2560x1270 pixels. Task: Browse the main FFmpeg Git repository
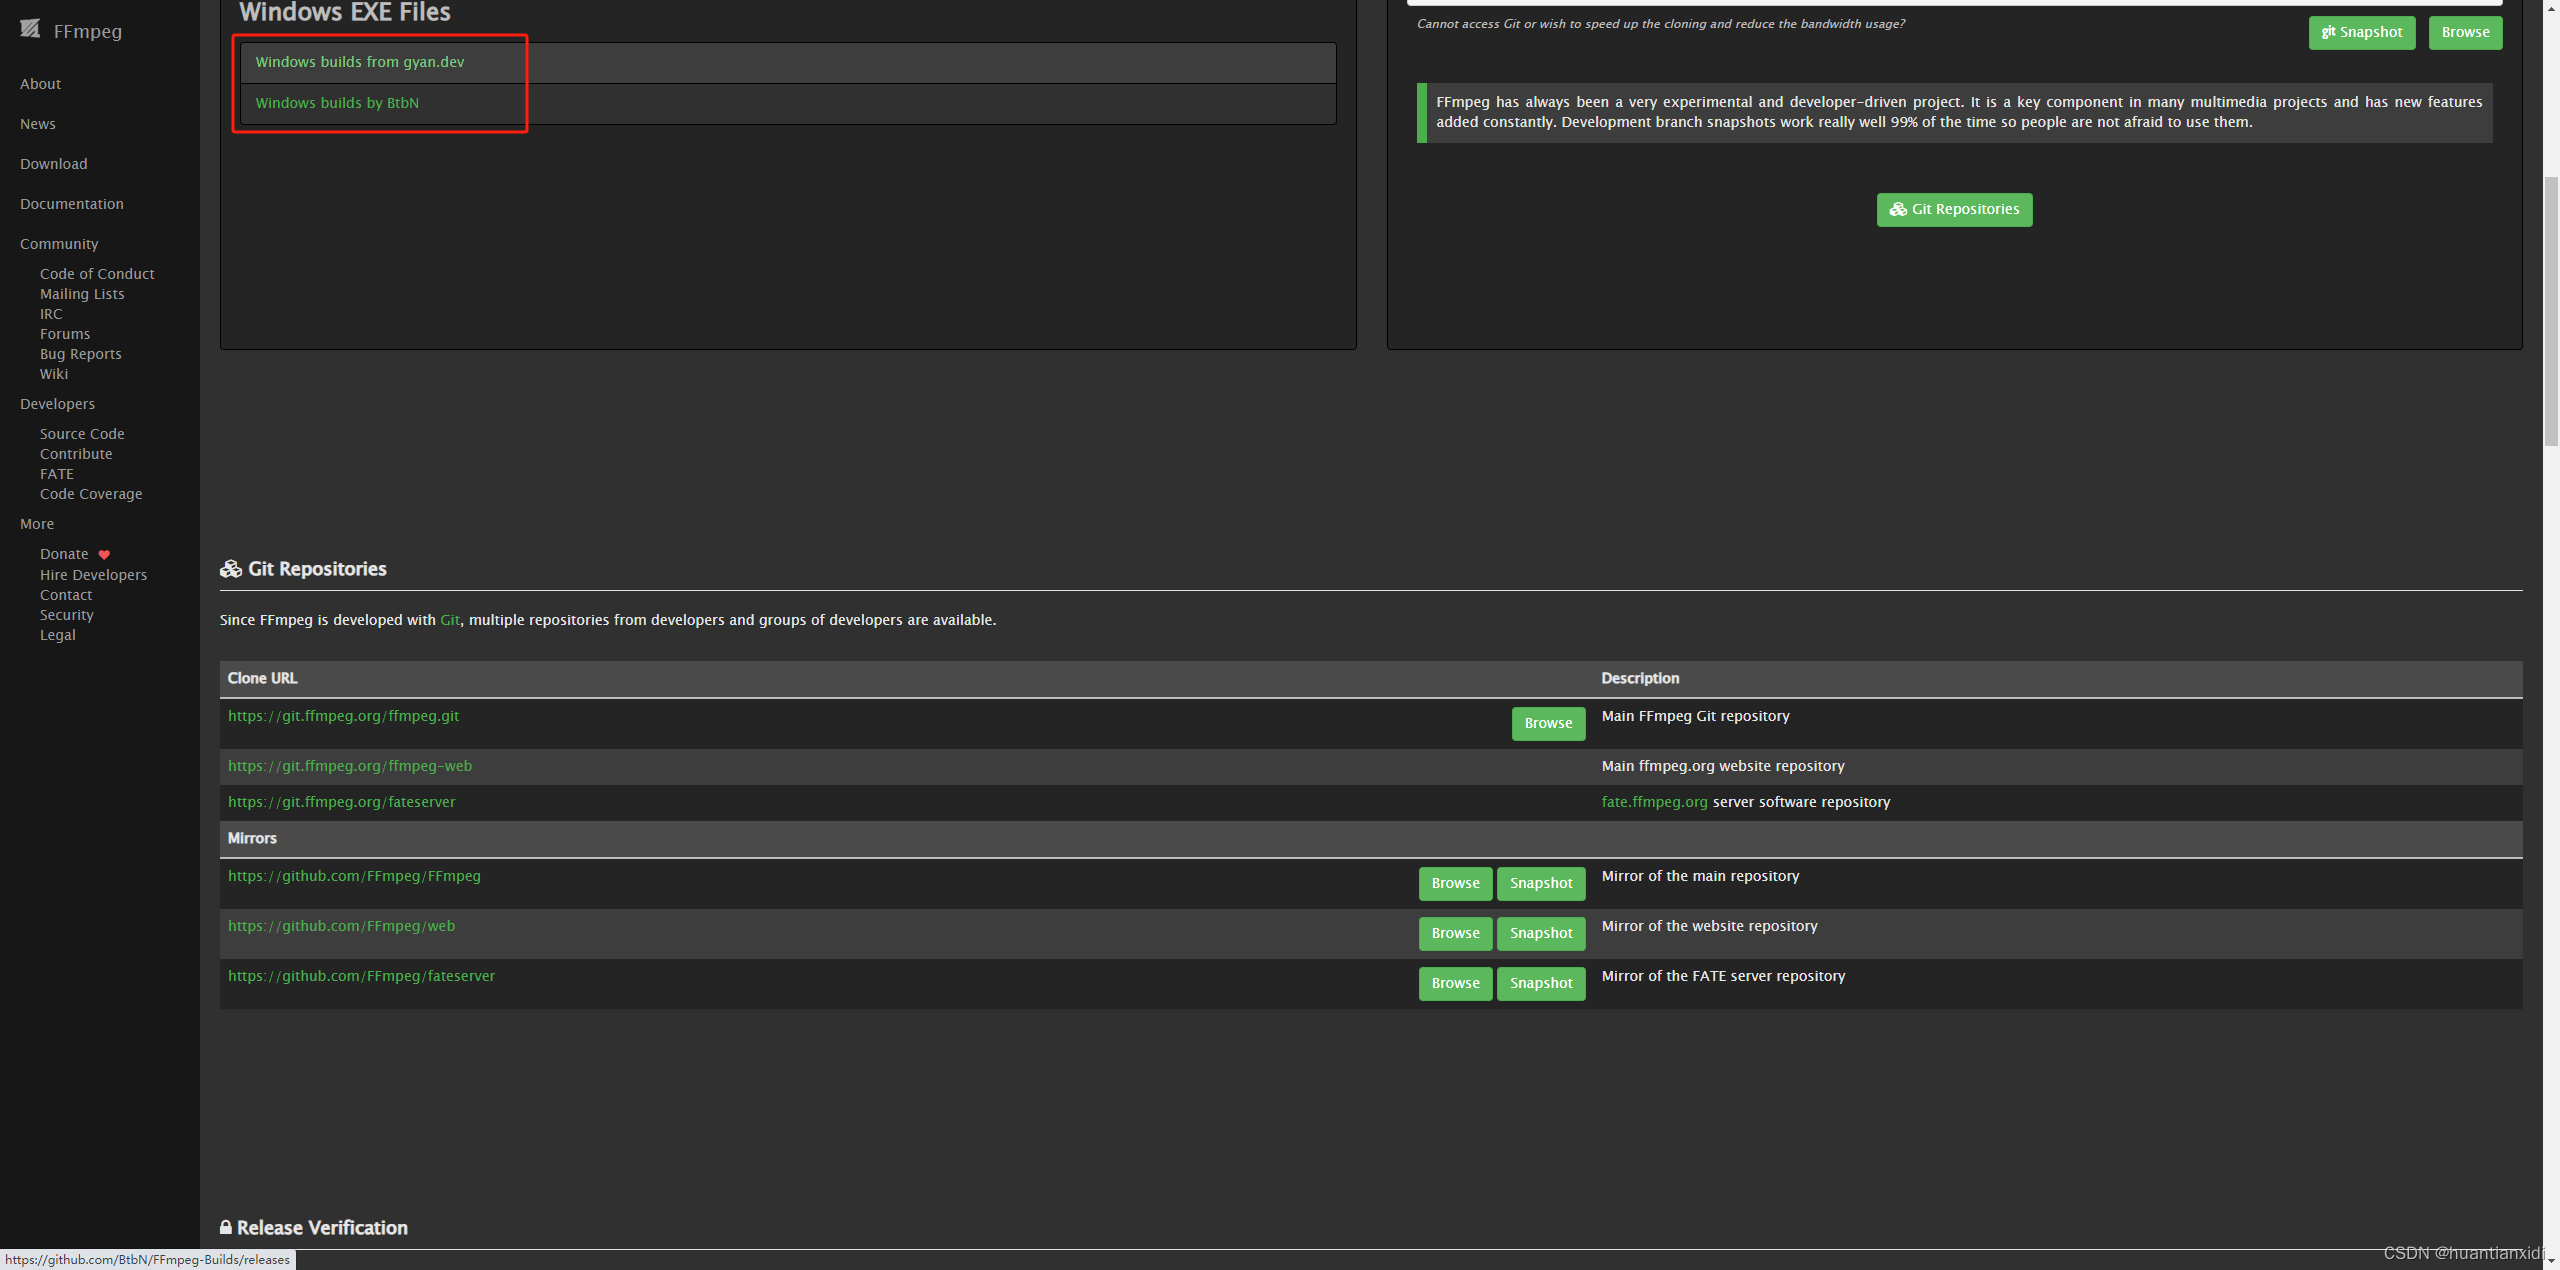click(x=1548, y=723)
